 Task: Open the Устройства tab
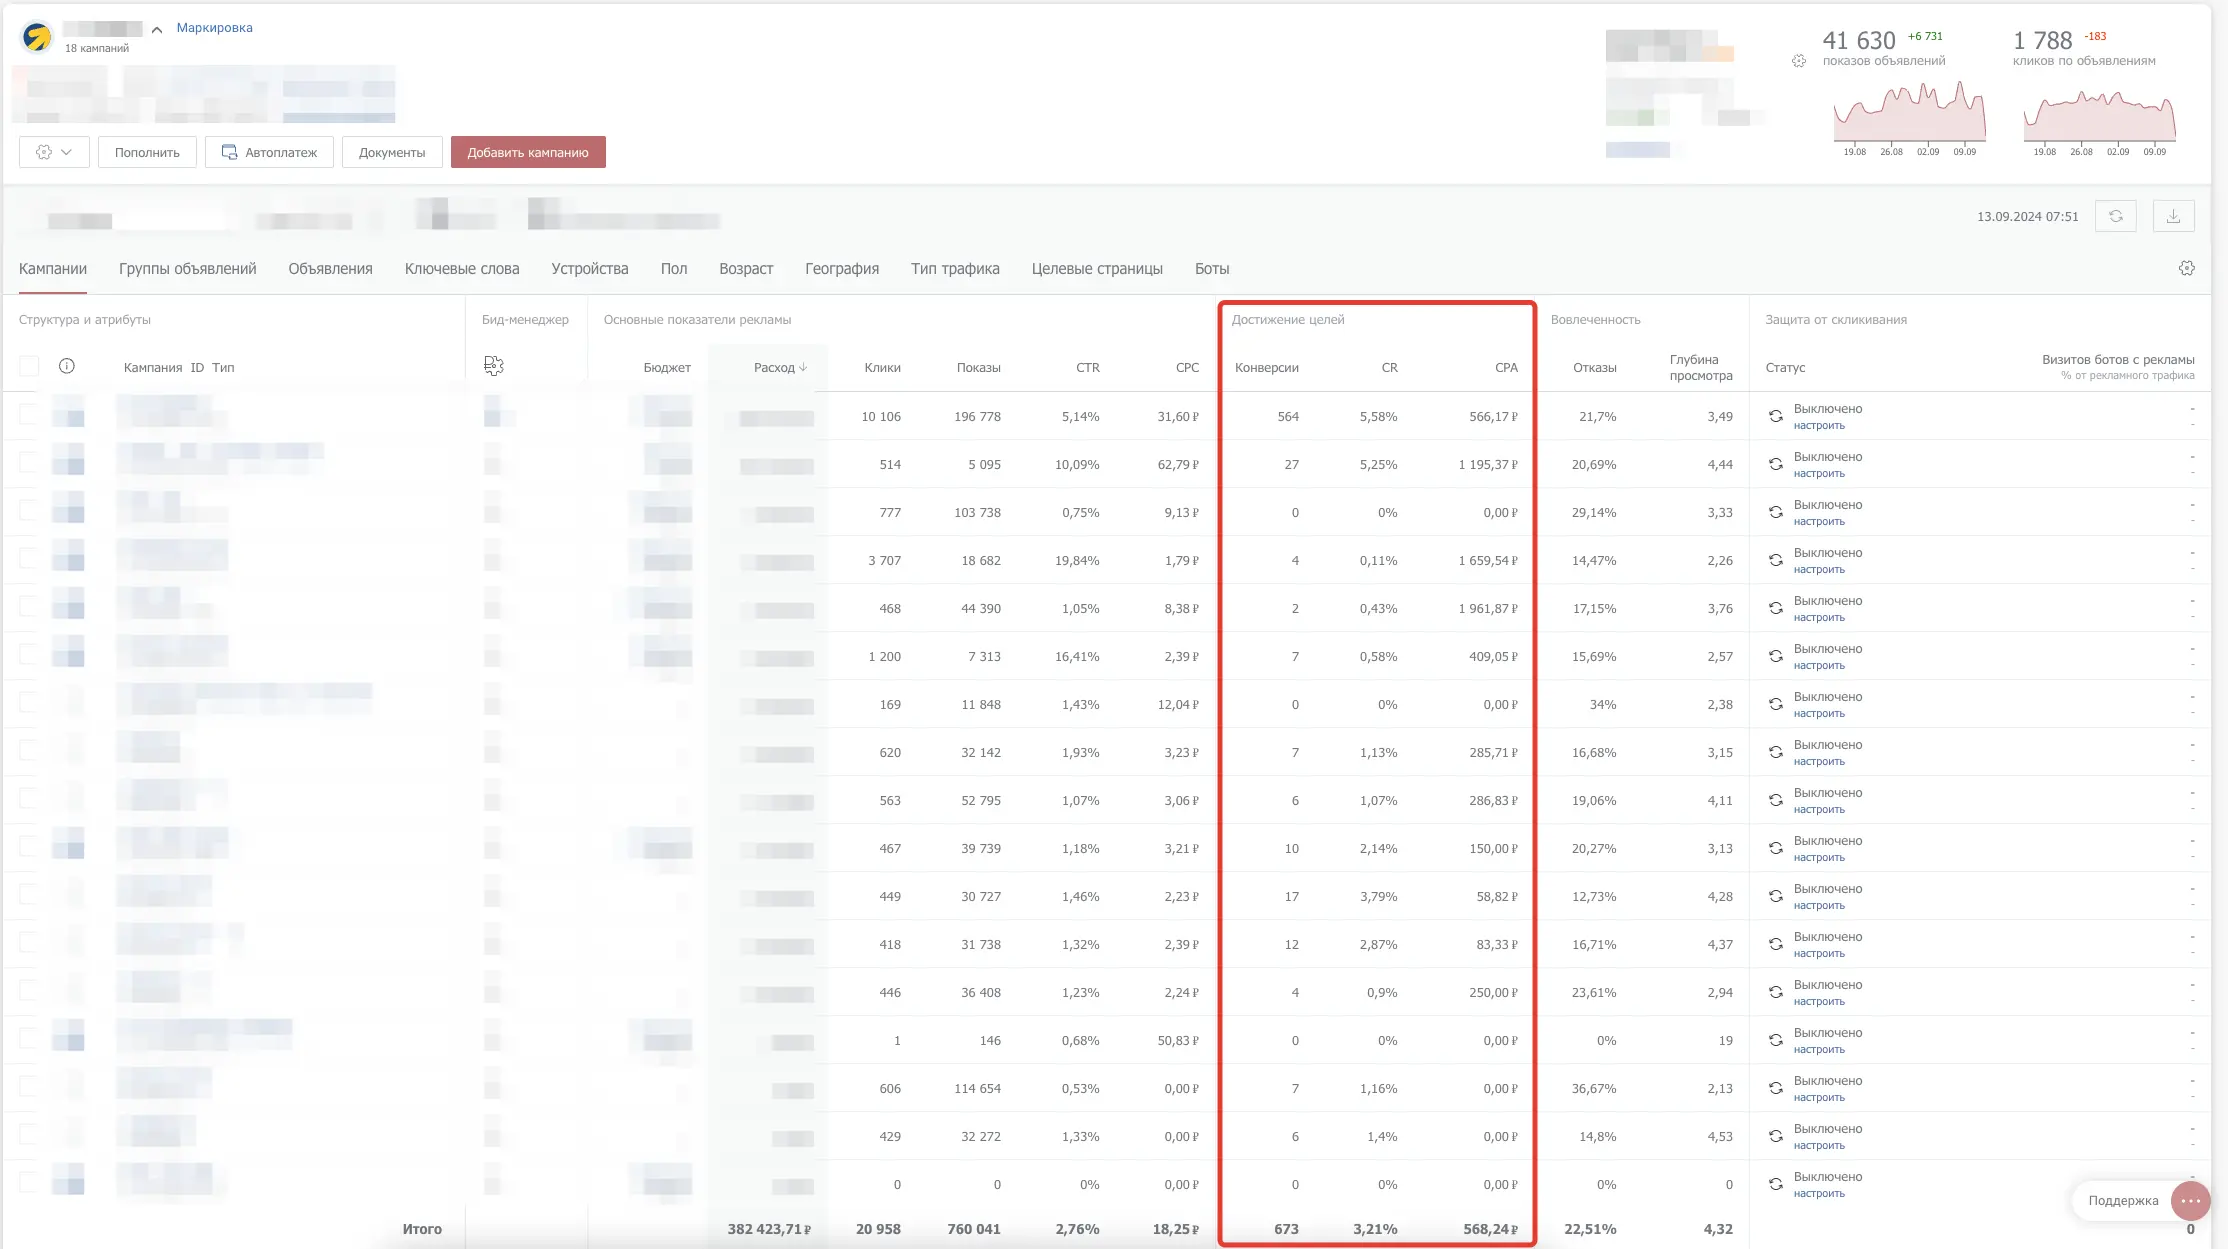click(x=590, y=269)
